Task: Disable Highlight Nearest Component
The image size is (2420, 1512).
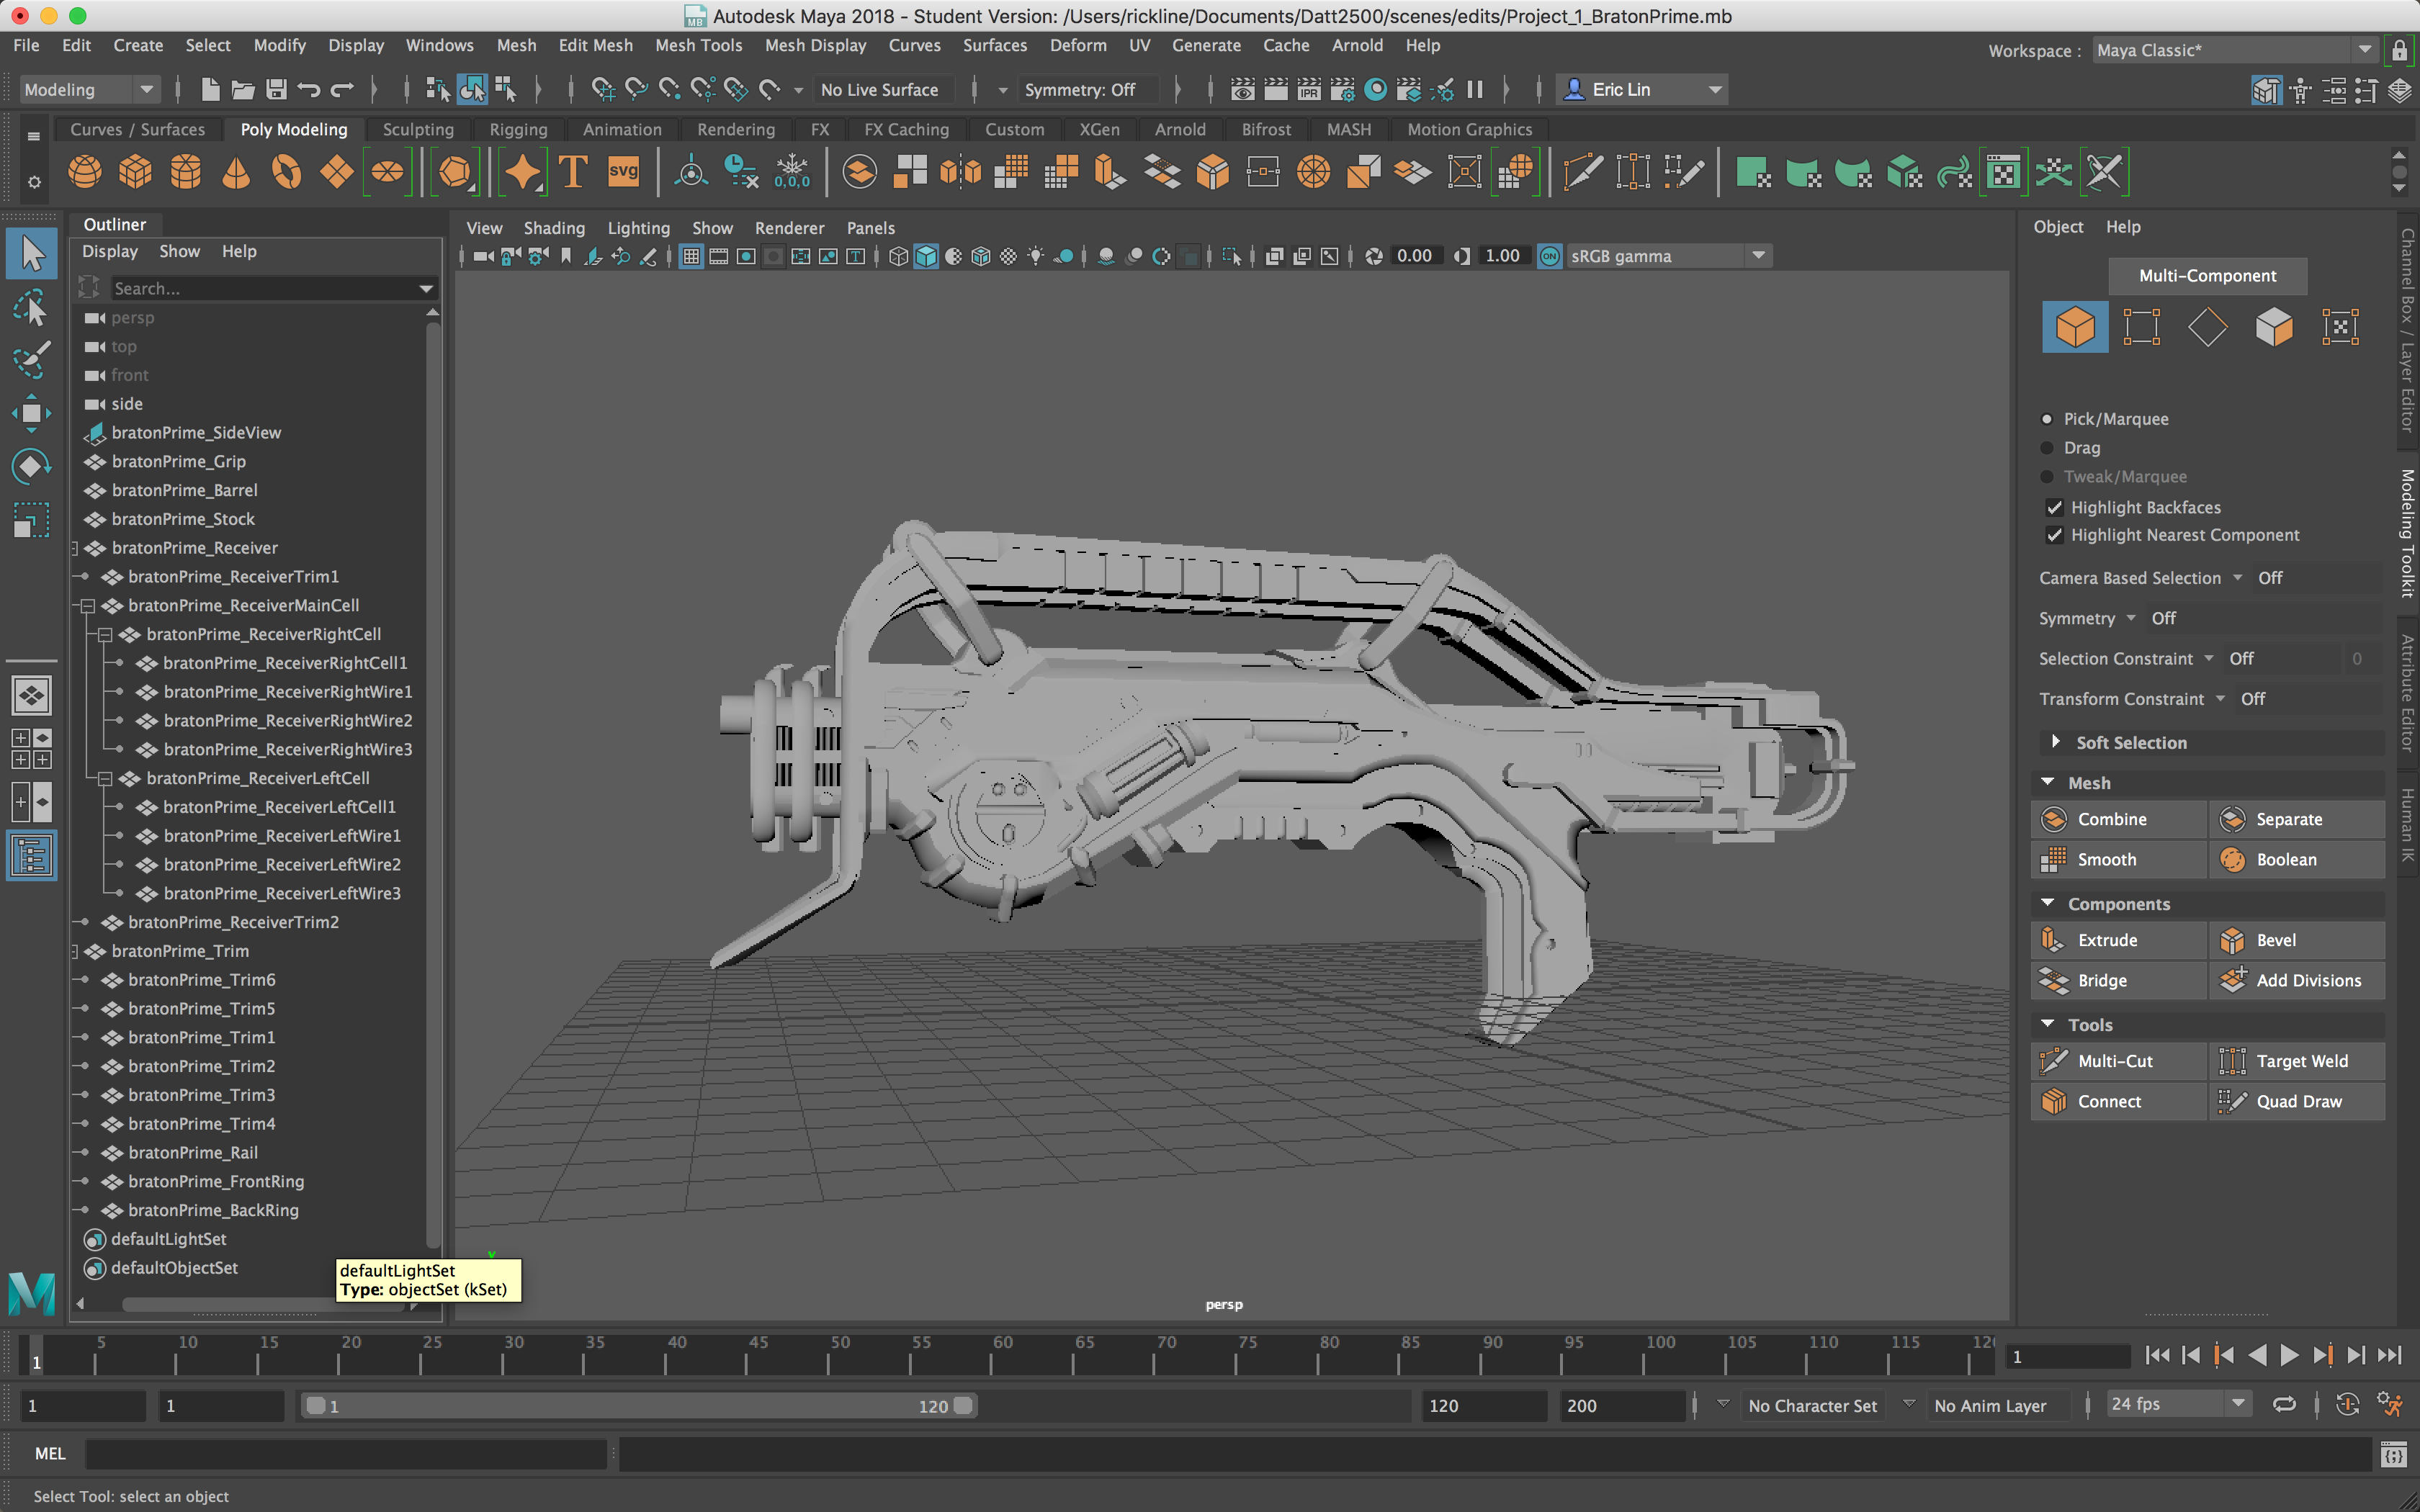Action: pyautogui.click(x=2055, y=535)
